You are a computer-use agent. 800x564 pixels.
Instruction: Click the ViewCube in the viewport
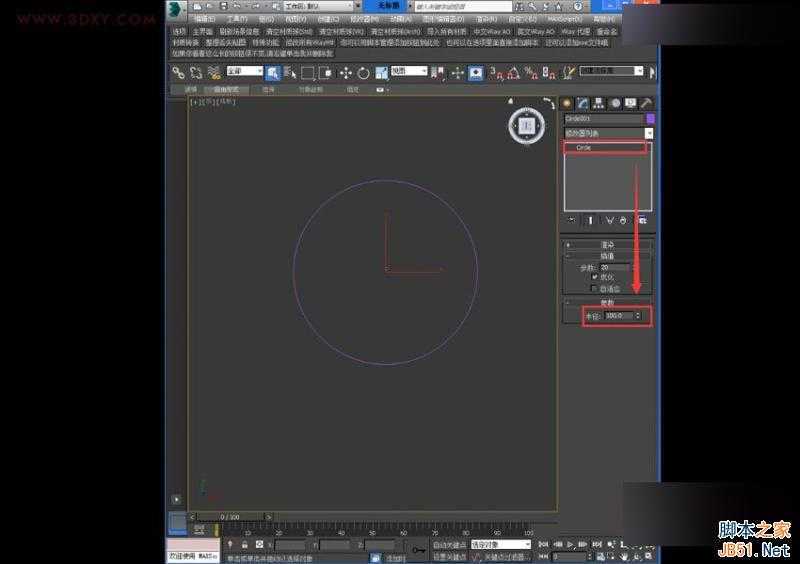click(x=527, y=125)
